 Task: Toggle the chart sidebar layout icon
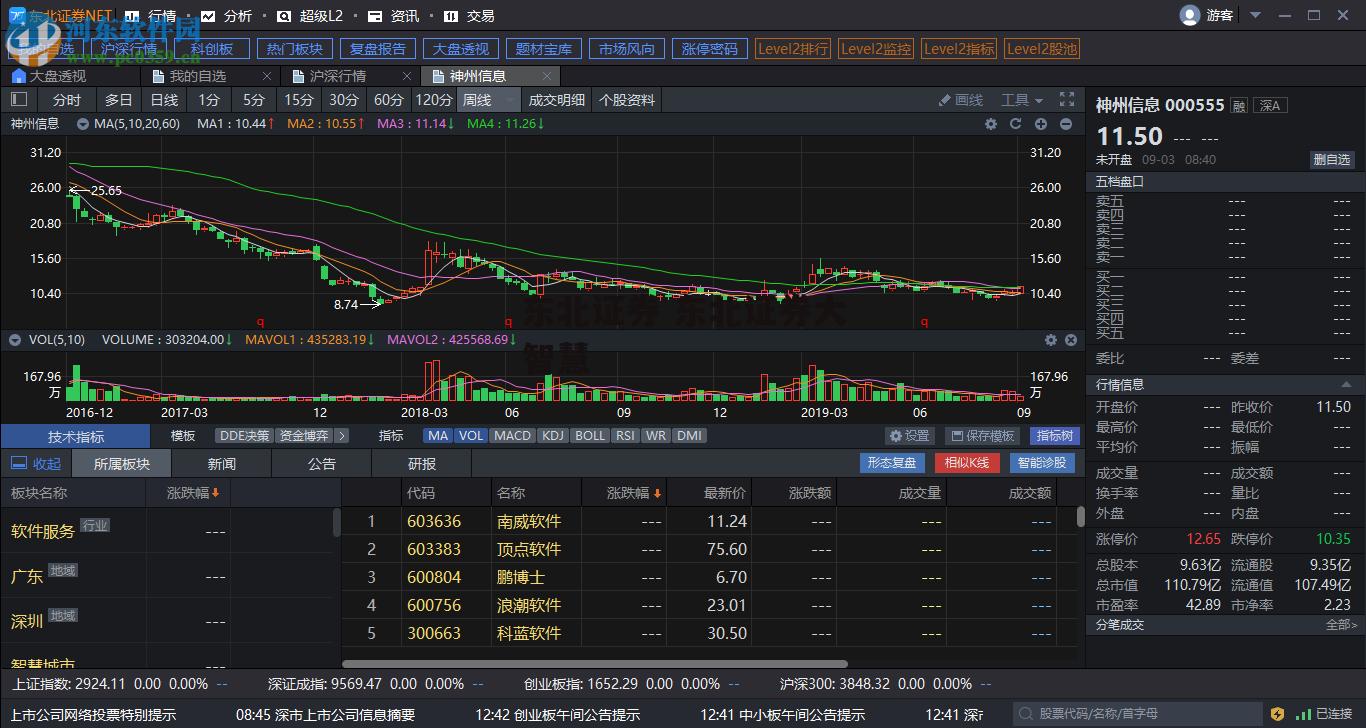(x=19, y=99)
